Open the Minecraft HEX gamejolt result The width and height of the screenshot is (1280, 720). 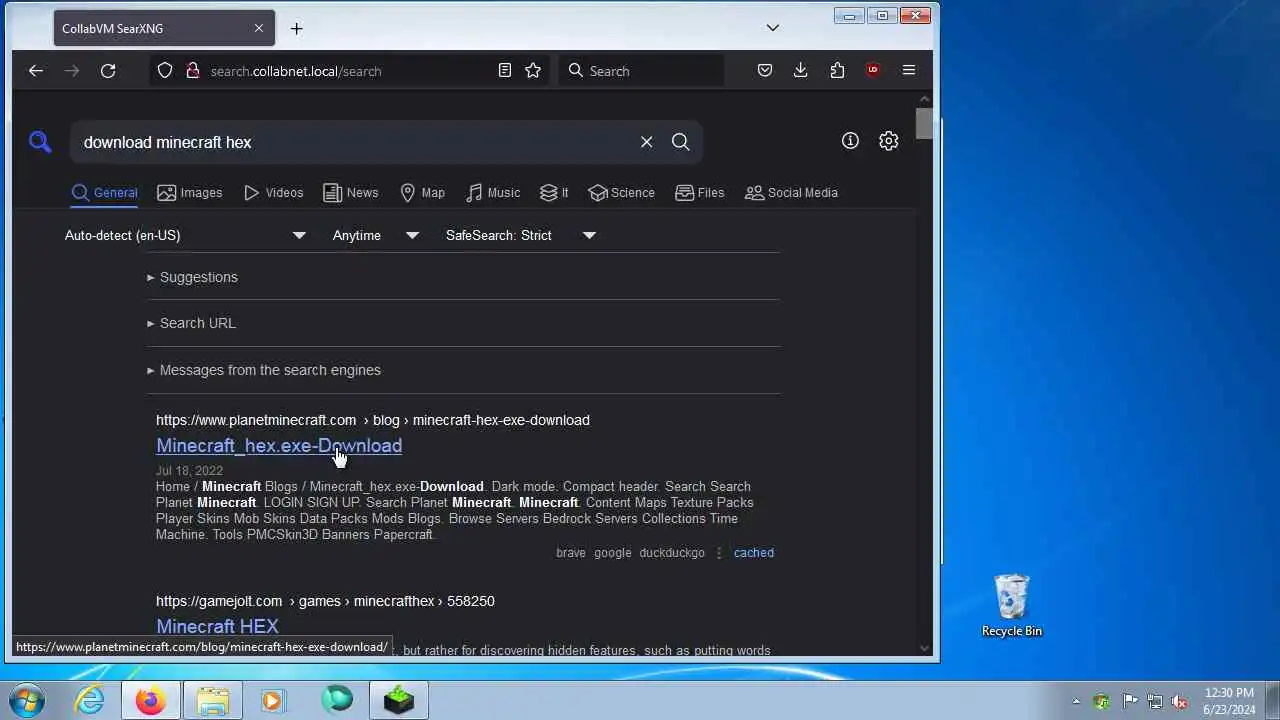pyautogui.click(x=217, y=627)
